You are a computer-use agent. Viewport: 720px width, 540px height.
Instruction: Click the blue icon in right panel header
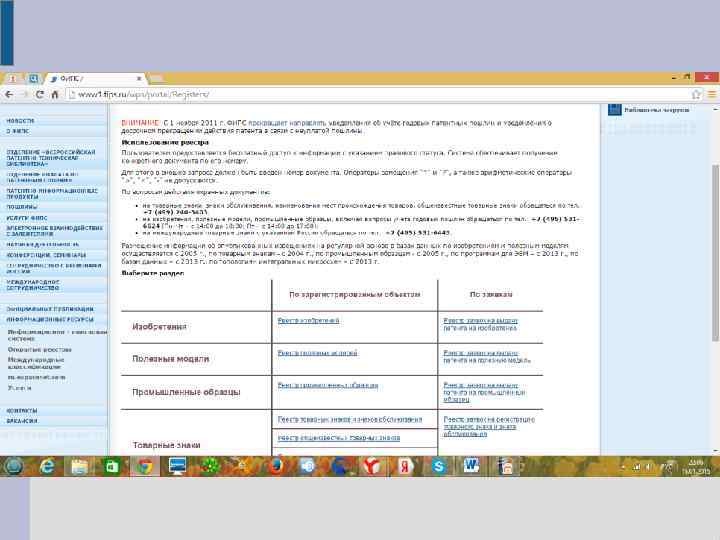point(614,110)
